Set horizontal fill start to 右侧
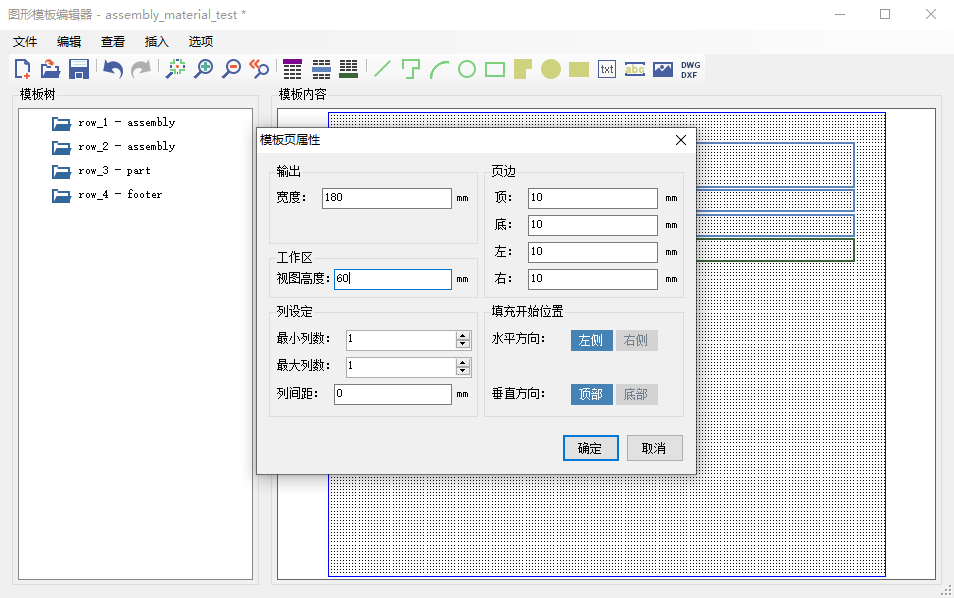954x598 pixels. 636,340
